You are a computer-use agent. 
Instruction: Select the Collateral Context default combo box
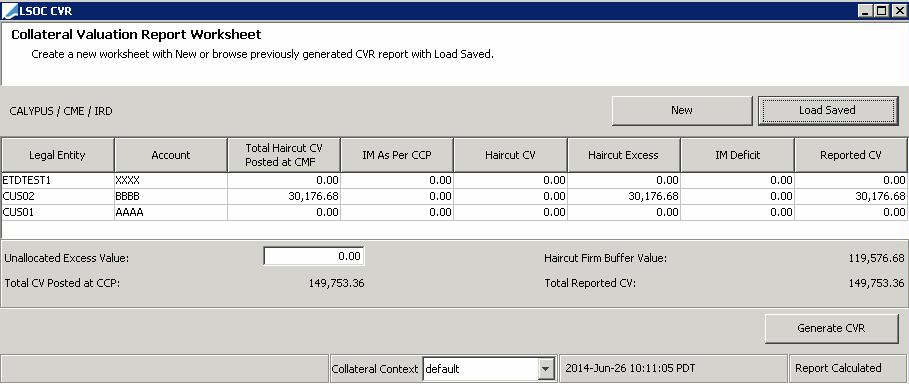pos(488,368)
